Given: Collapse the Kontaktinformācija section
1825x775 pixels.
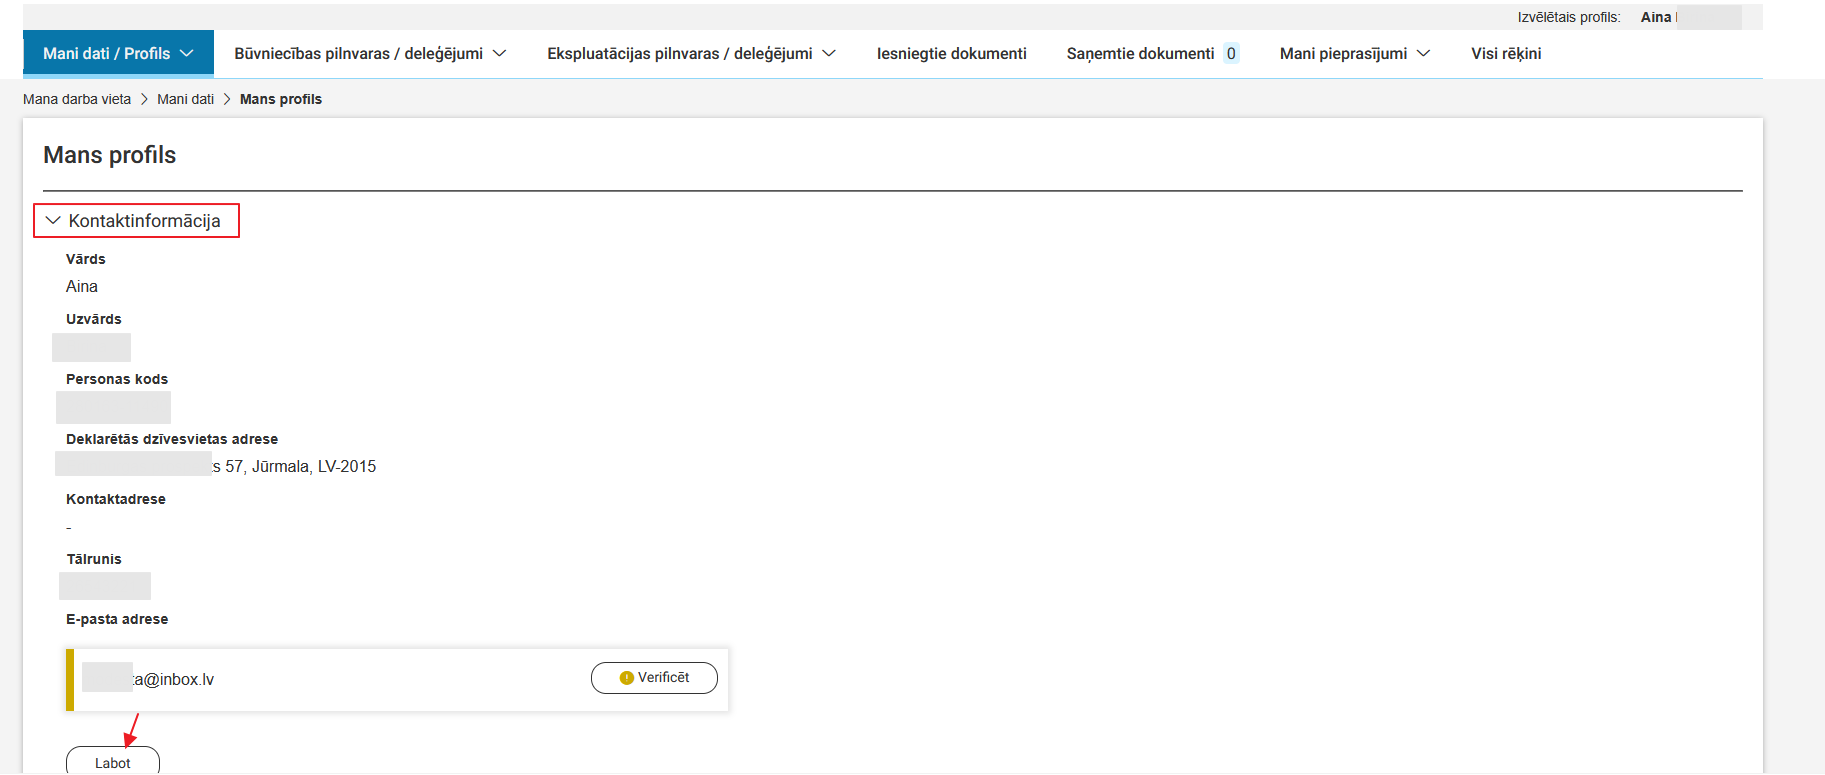Looking at the screenshot, I should coord(137,221).
